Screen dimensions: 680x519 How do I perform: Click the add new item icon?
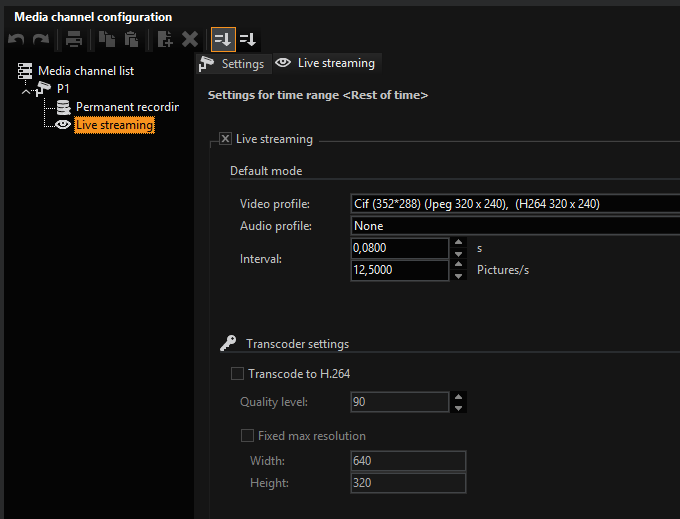(x=165, y=40)
